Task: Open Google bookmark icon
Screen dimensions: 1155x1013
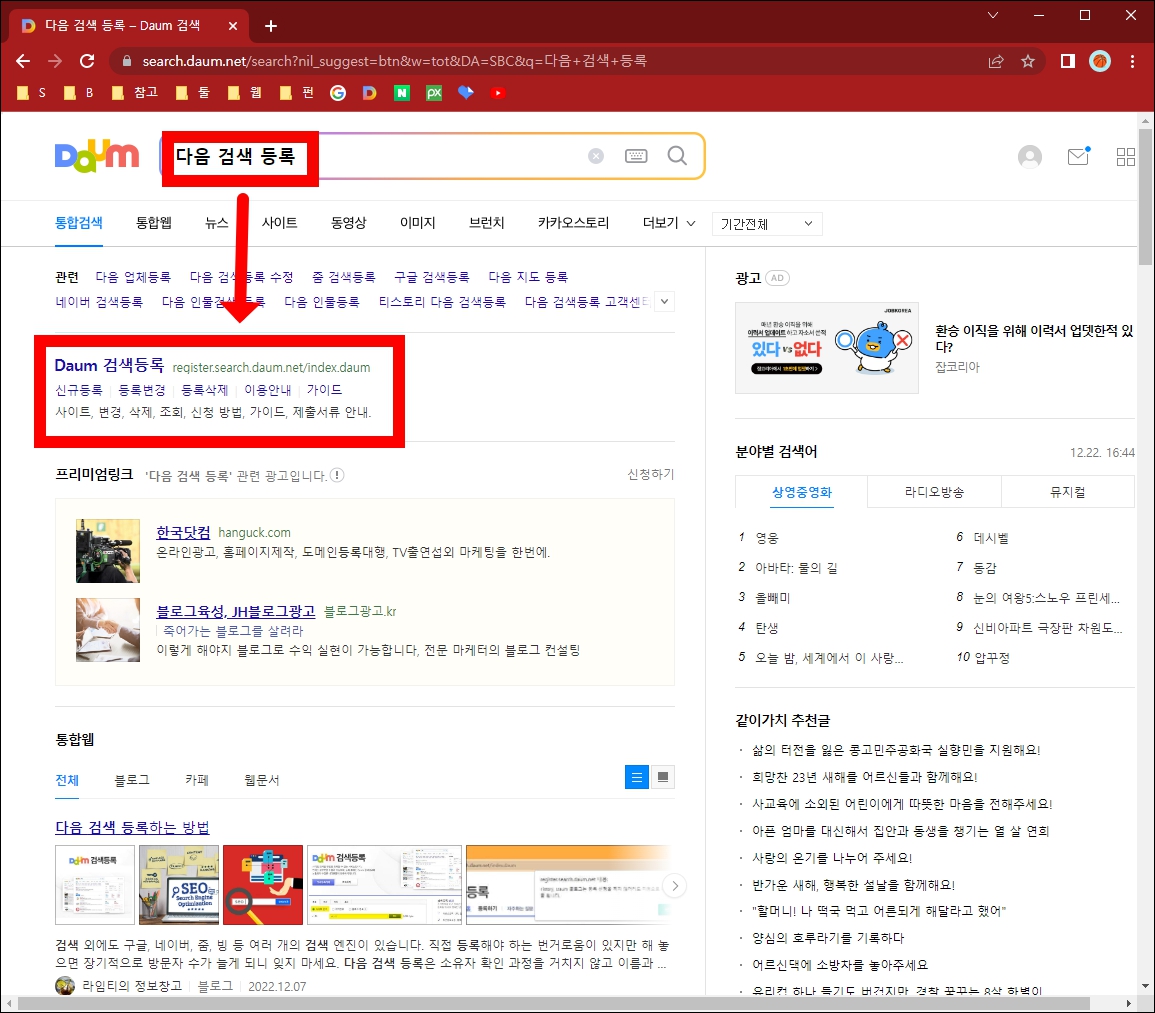Action: point(338,93)
